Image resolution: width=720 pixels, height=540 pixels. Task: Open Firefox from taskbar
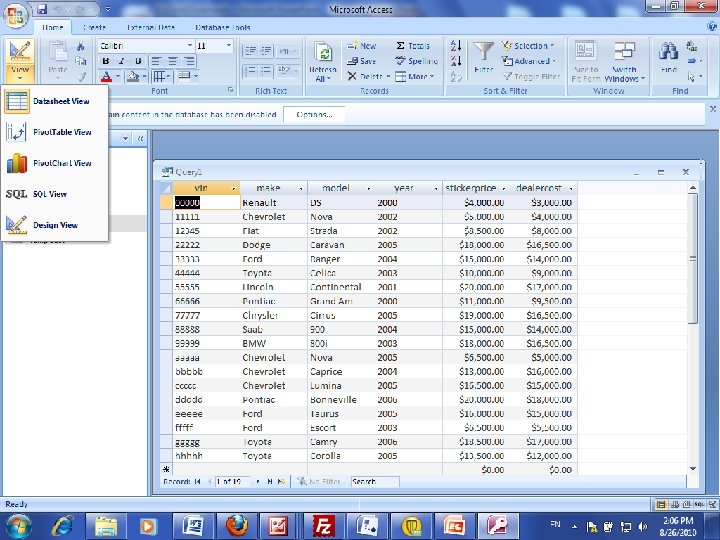236,526
